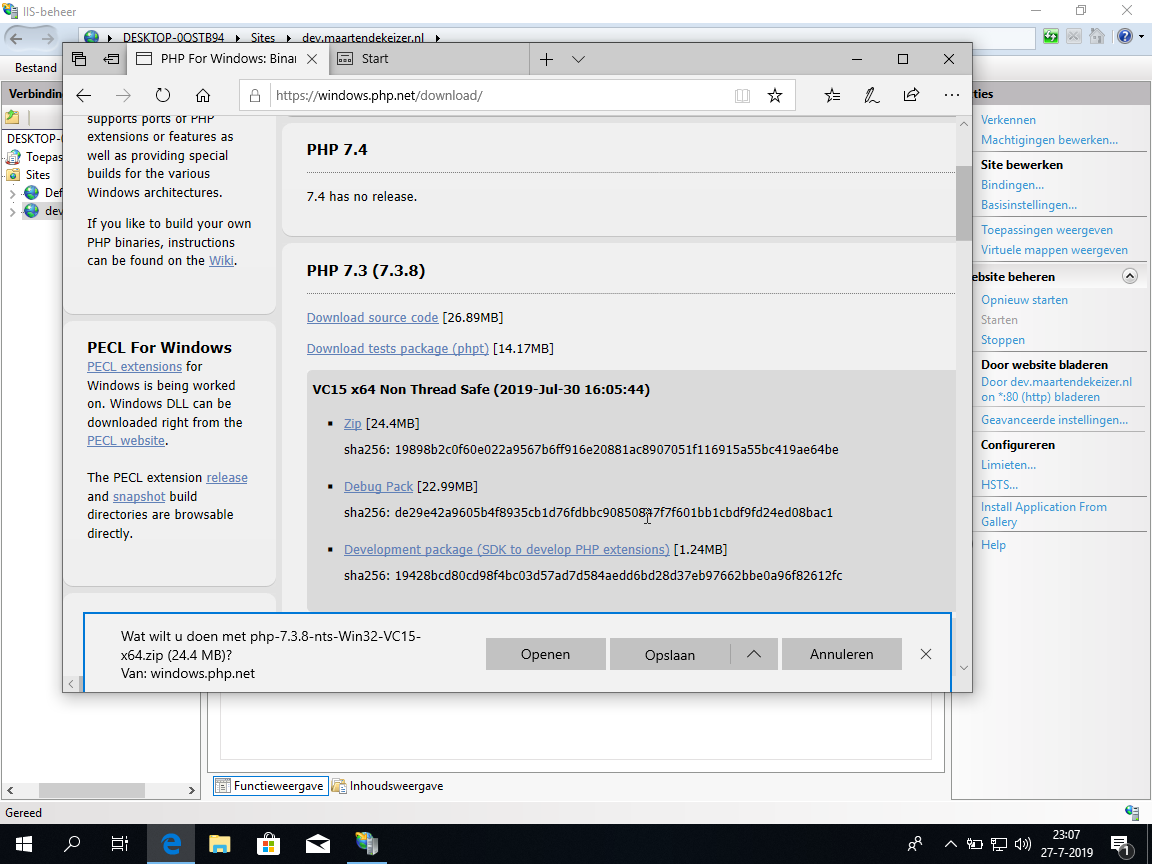Click Virtuele mappen weergeven
This screenshot has height=864, width=1152.
click(1054, 250)
